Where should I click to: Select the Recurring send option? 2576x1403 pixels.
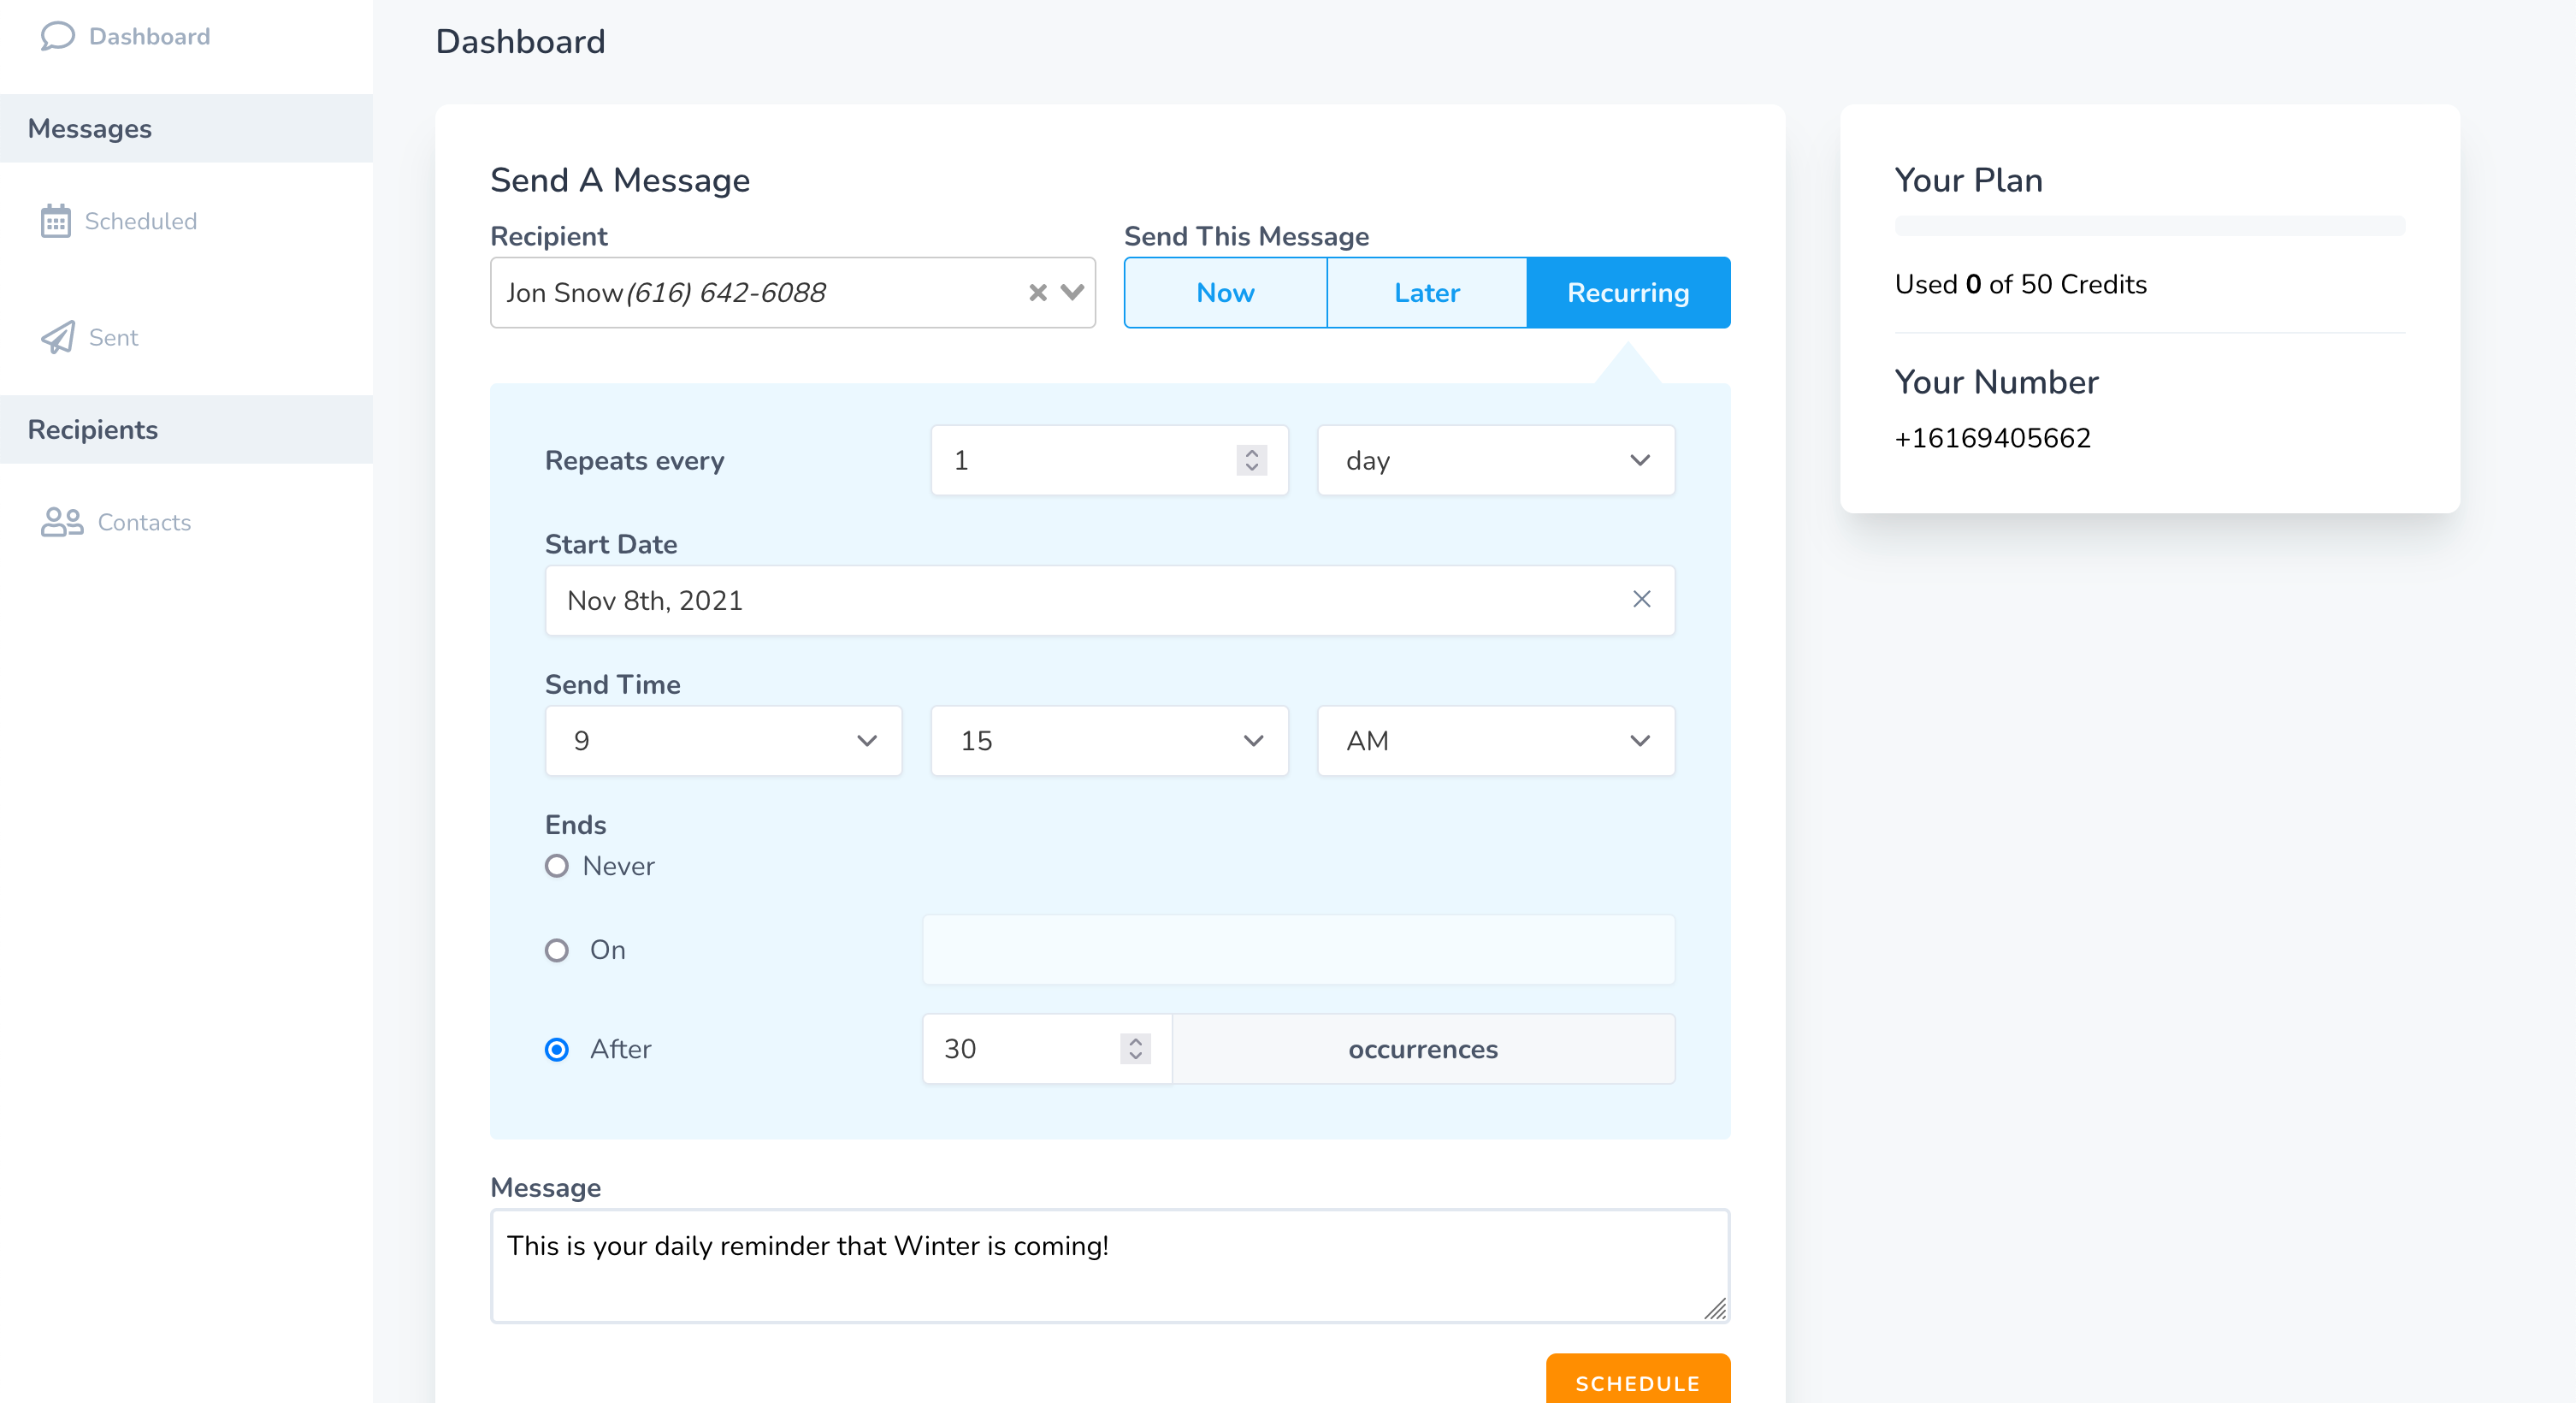coord(1627,293)
